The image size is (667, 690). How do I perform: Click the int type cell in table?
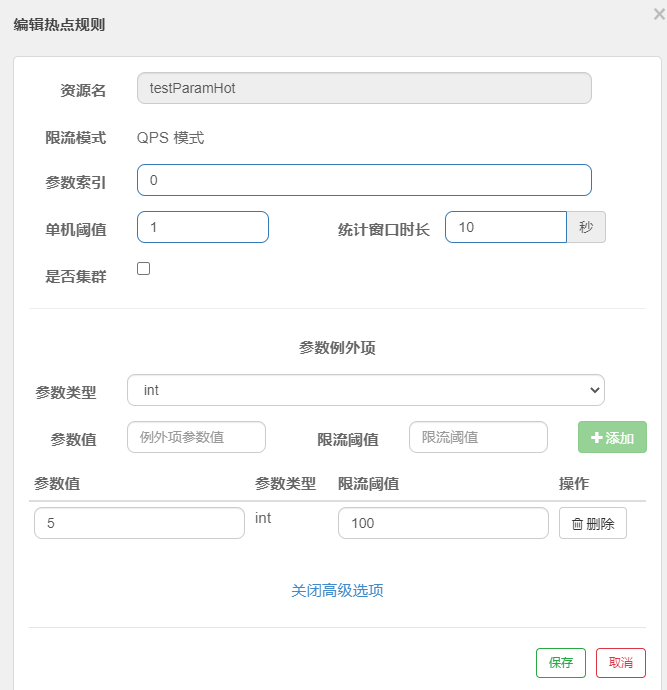[x=263, y=518]
